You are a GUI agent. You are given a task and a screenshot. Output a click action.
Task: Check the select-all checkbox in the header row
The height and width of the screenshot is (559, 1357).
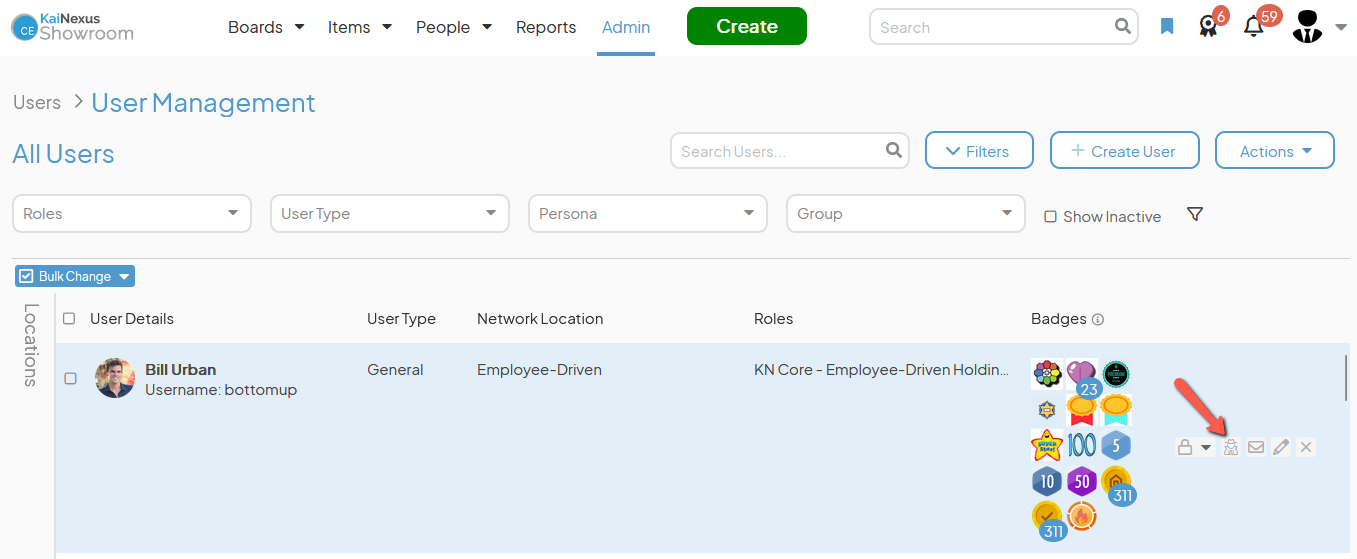click(x=69, y=319)
